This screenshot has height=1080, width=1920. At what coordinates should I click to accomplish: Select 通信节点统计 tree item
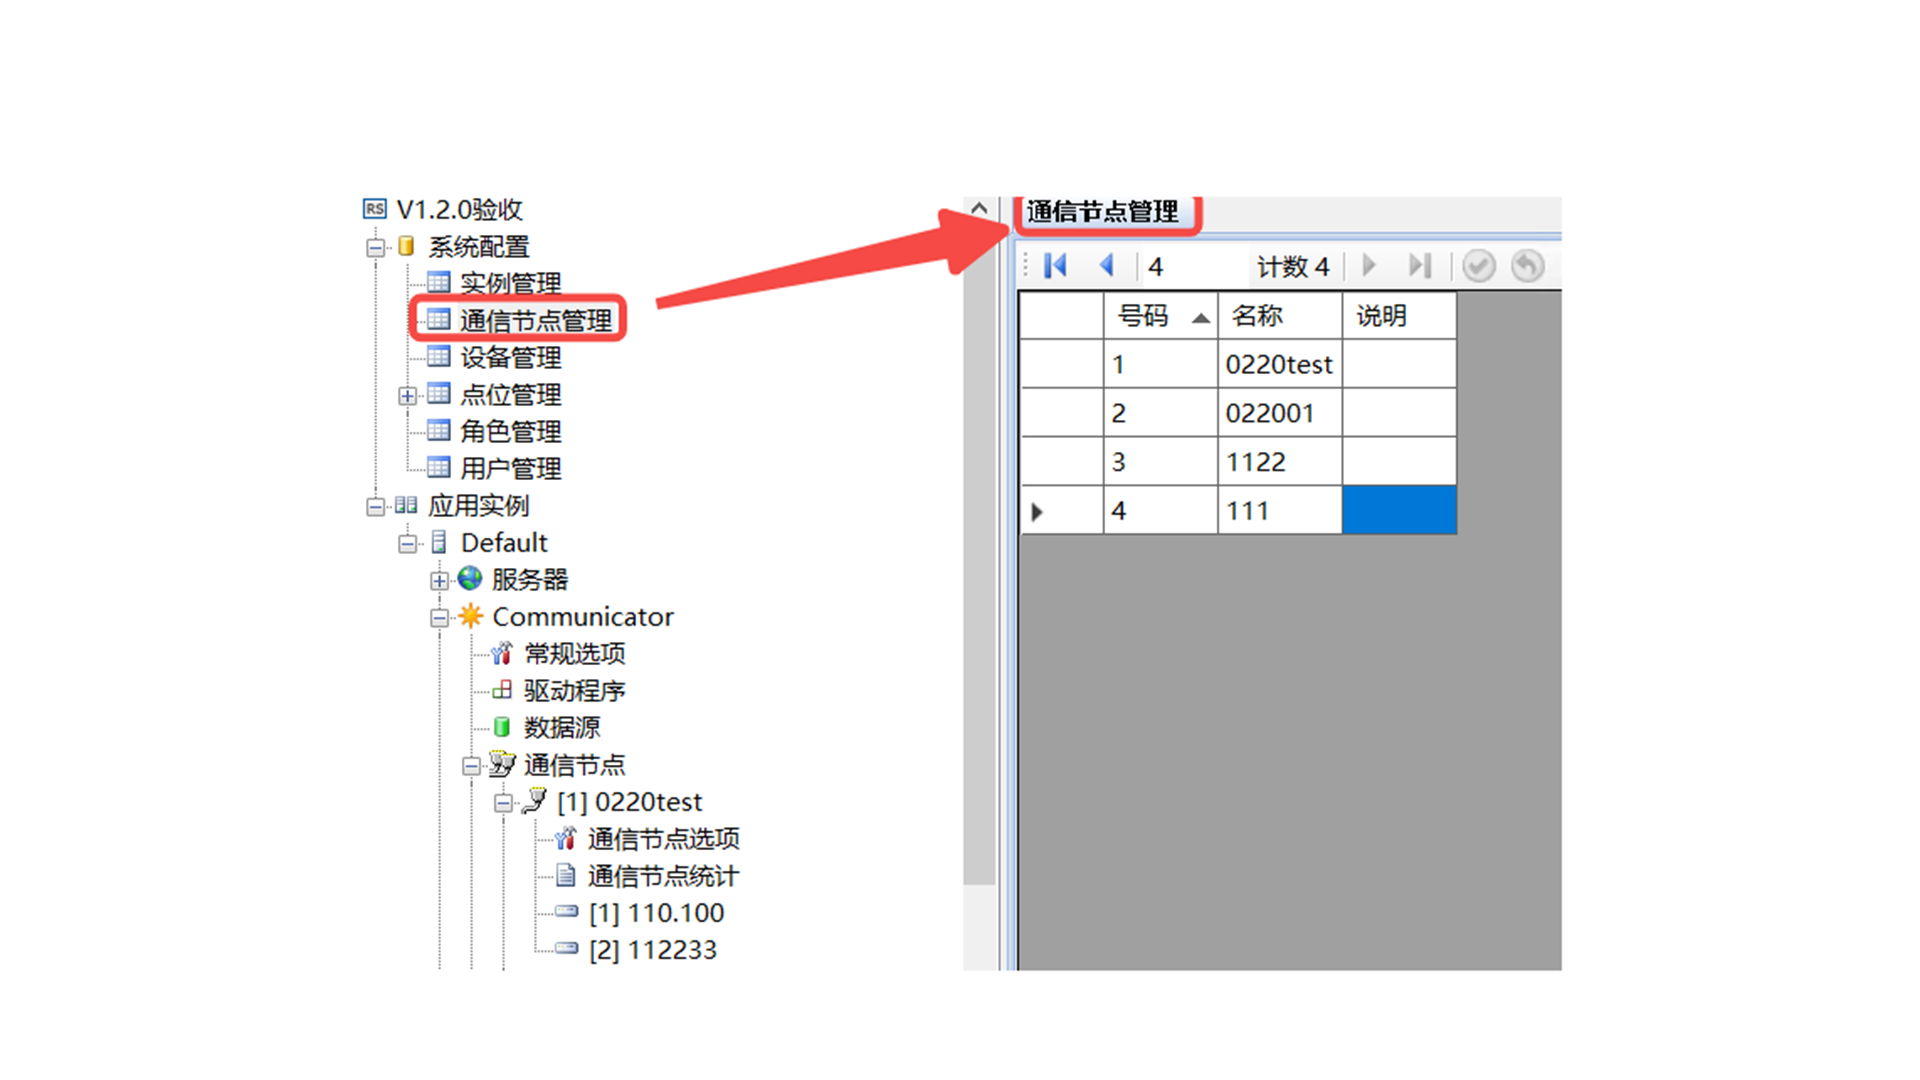(663, 875)
